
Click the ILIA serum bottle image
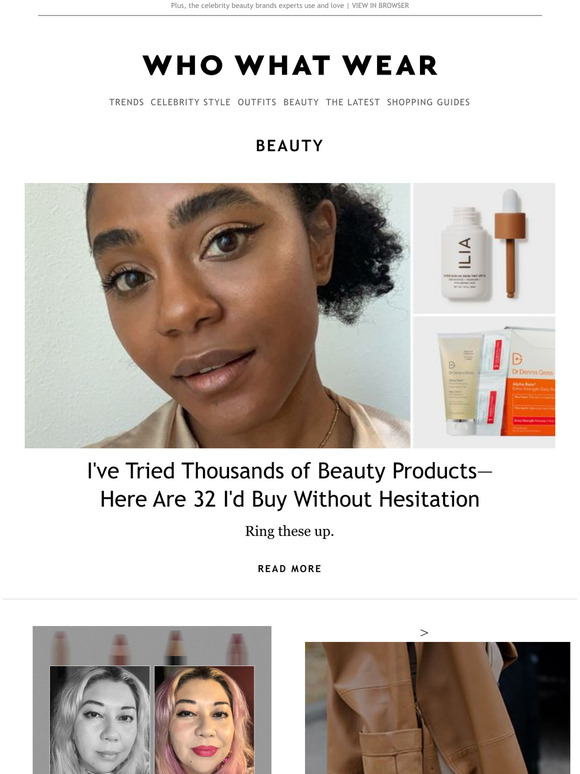(484, 248)
